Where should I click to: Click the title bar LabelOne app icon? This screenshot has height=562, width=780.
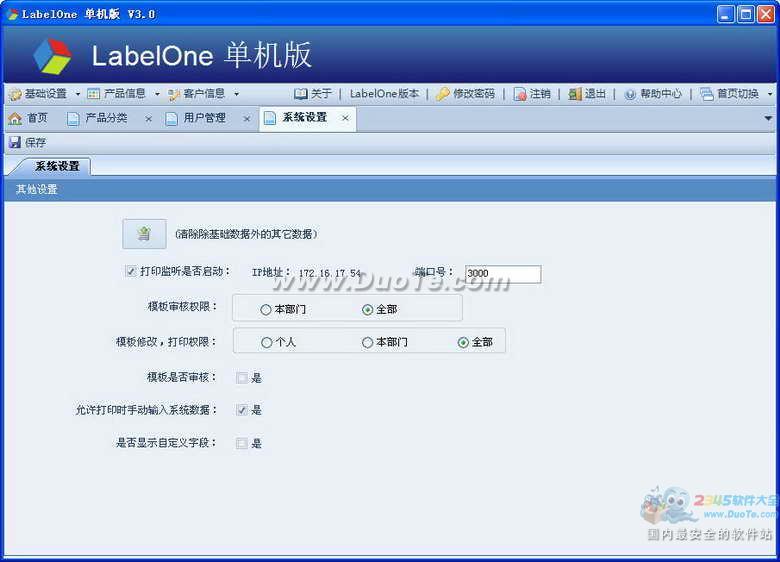pyautogui.click(x=12, y=14)
